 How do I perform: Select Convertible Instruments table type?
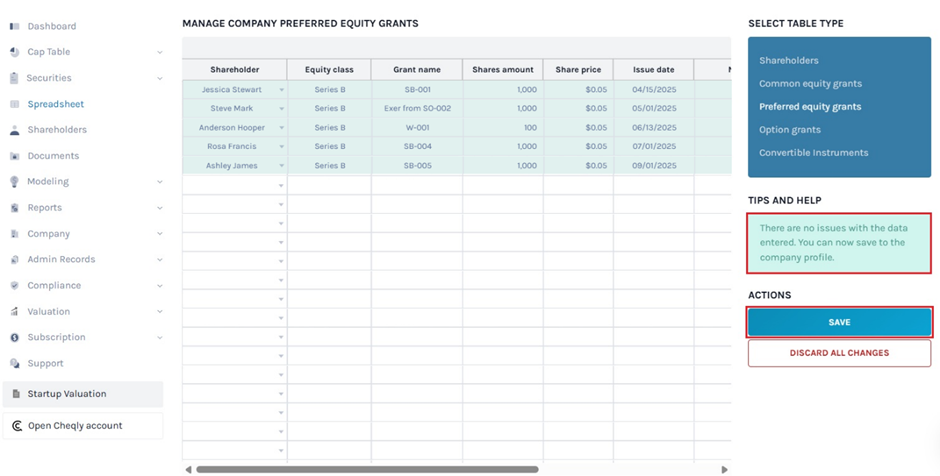click(x=813, y=153)
